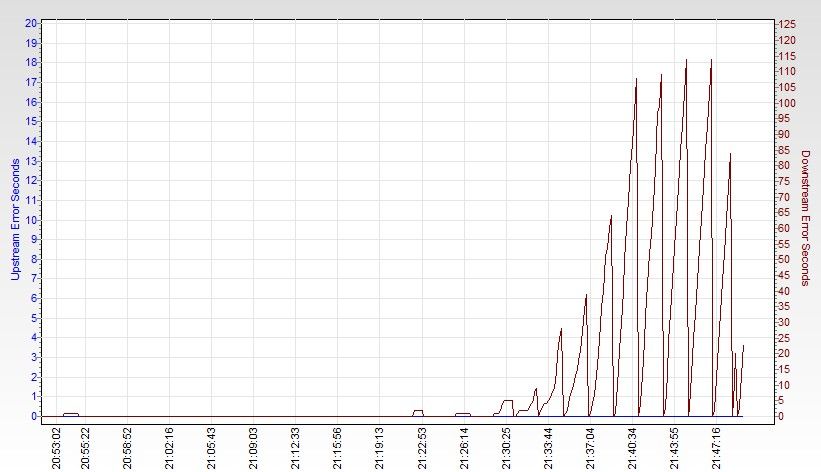This screenshot has width=821, height=472.
Task: Click downstream axis value 25
Action: pos(784,338)
